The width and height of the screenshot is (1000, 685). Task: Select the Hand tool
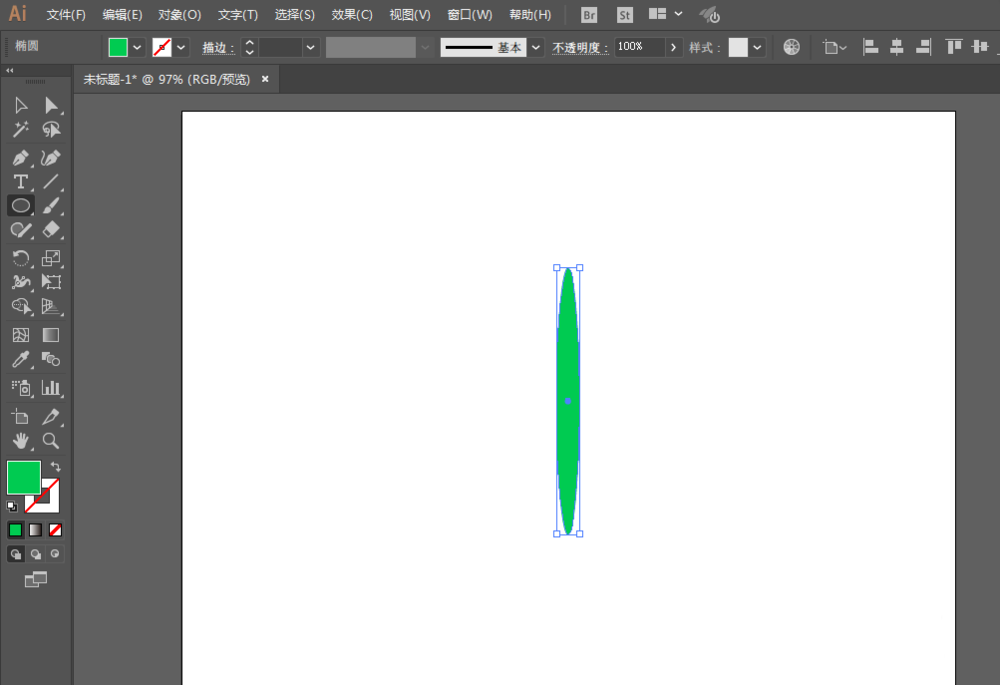20,440
